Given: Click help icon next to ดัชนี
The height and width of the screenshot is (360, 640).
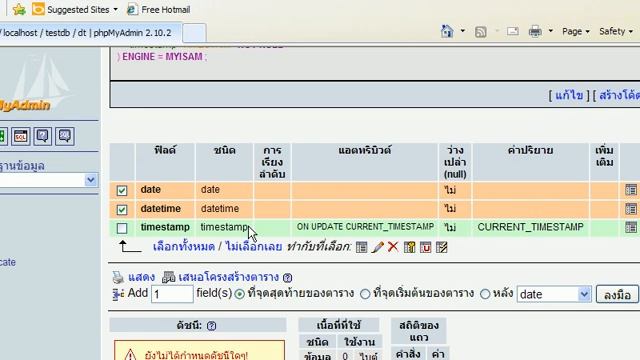Looking at the screenshot, I should [211, 326].
